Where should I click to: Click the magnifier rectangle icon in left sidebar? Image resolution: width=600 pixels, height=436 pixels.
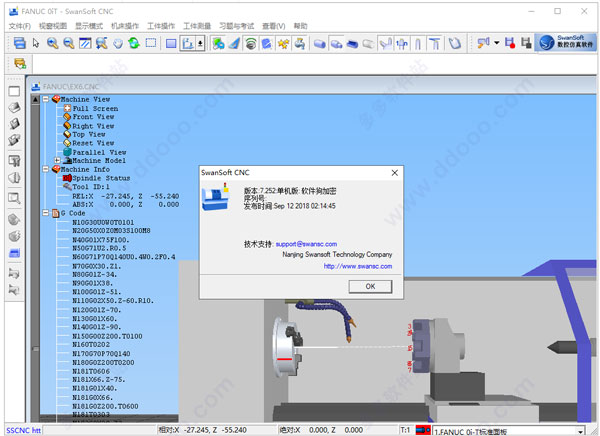[x=14, y=198]
